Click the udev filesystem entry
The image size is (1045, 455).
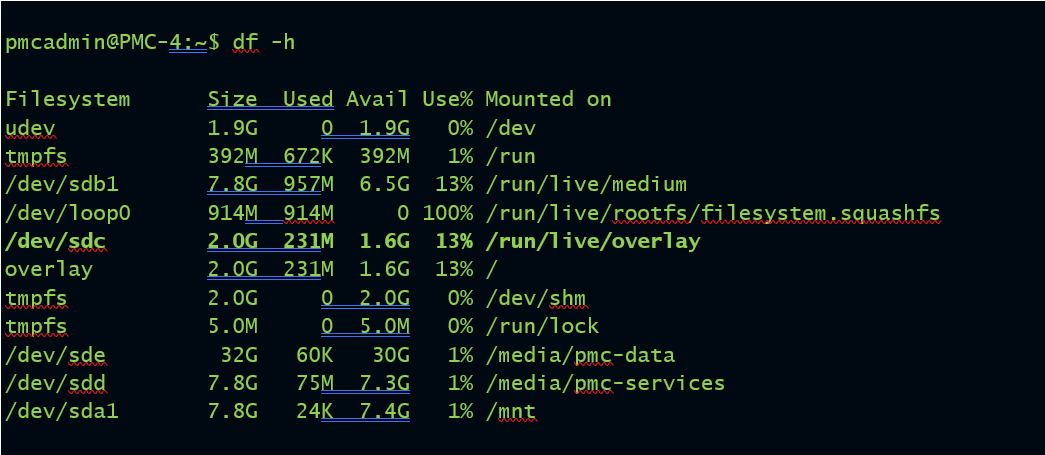30,128
